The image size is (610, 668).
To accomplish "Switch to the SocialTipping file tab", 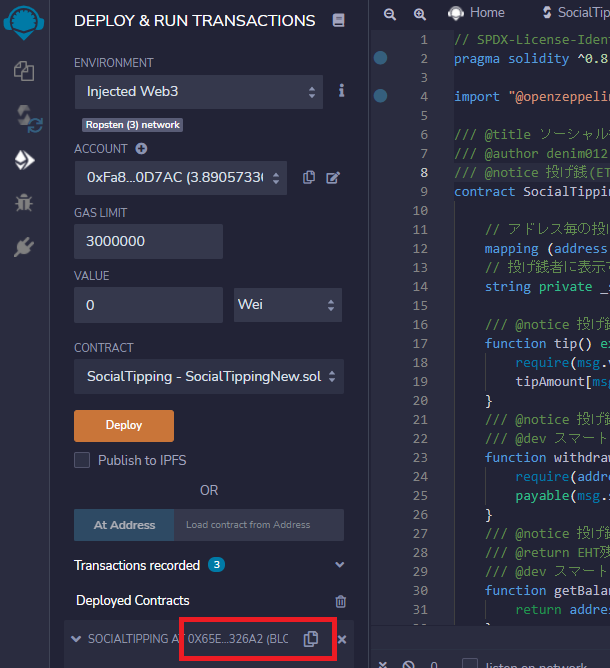I will (576, 13).
